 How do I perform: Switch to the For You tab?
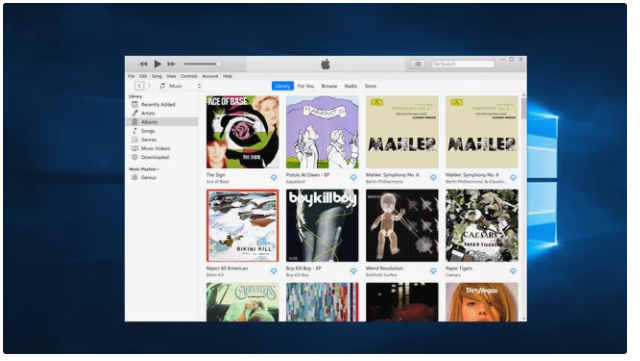click(x=306, y=86)
